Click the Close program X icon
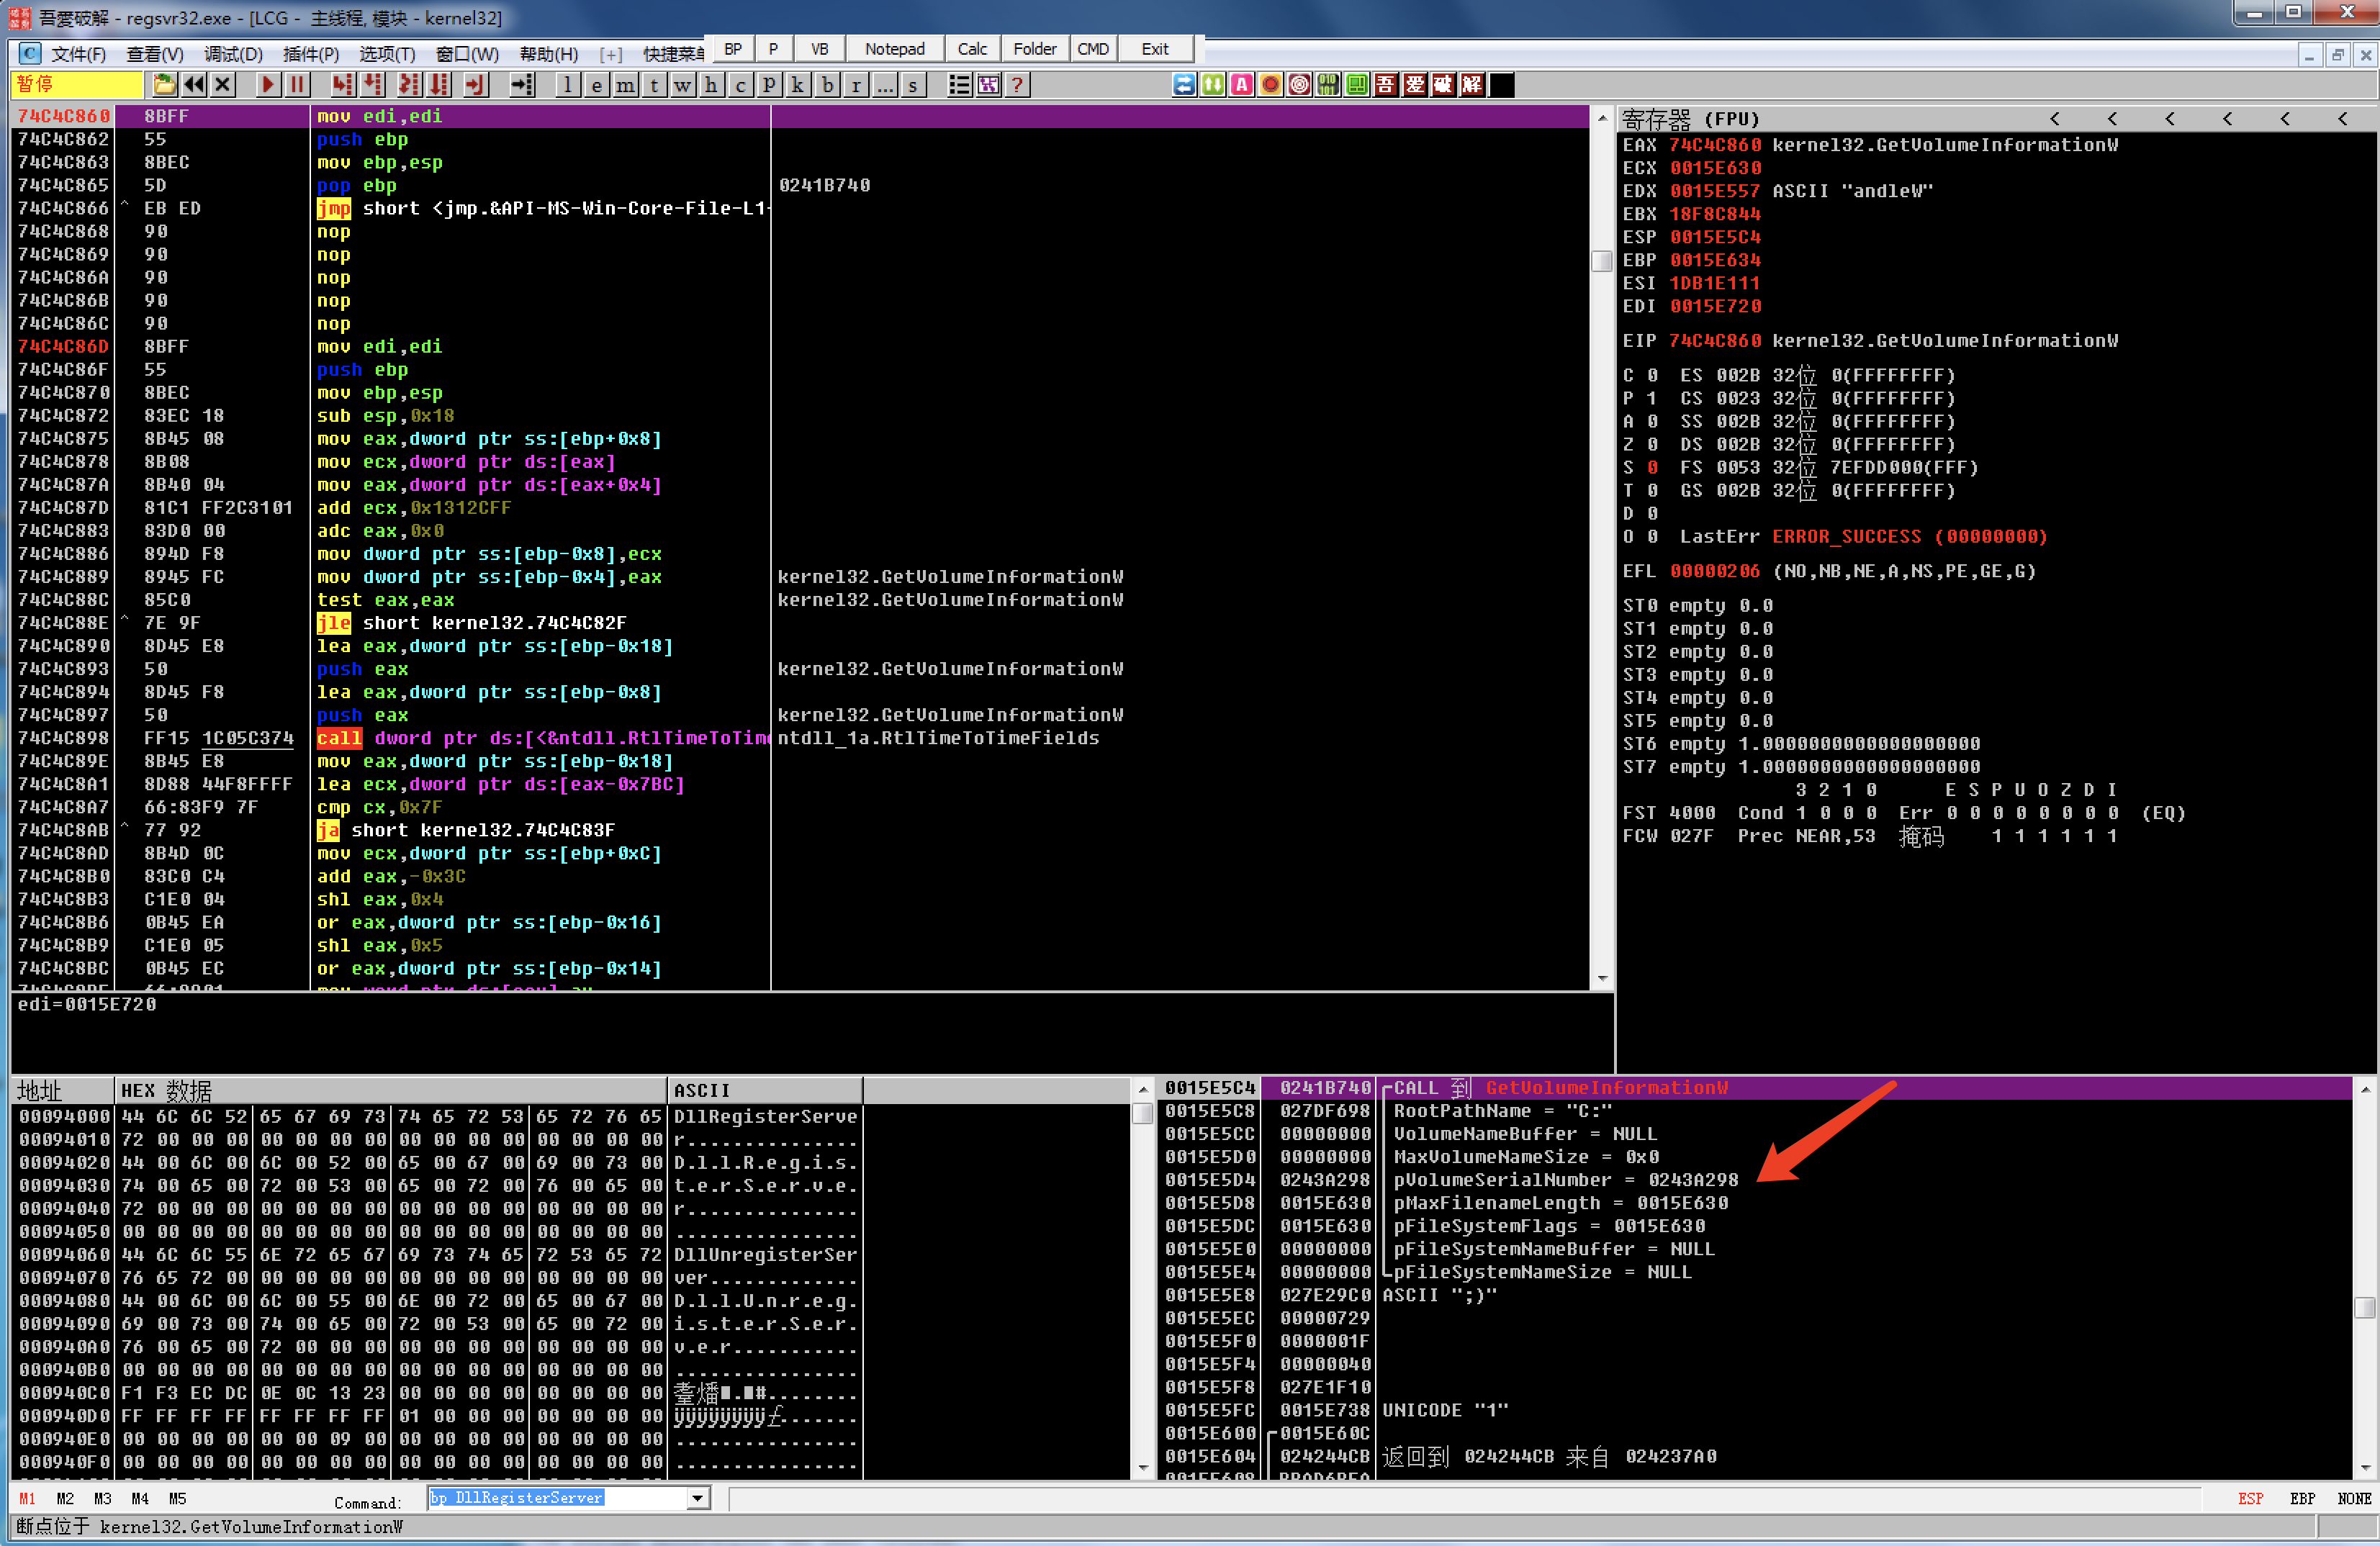Viewport: 2380px width, 1546px height. click(223, 85)
